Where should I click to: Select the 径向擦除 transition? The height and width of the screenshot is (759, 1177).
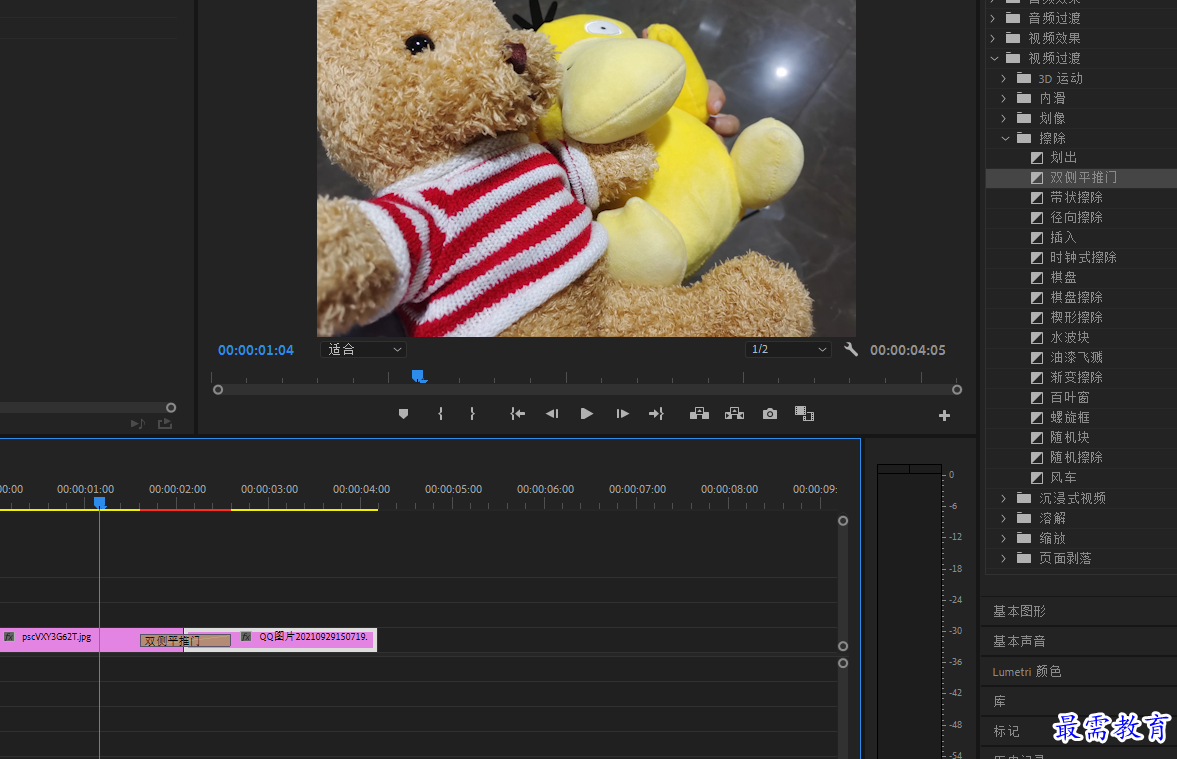[1076, 218]
